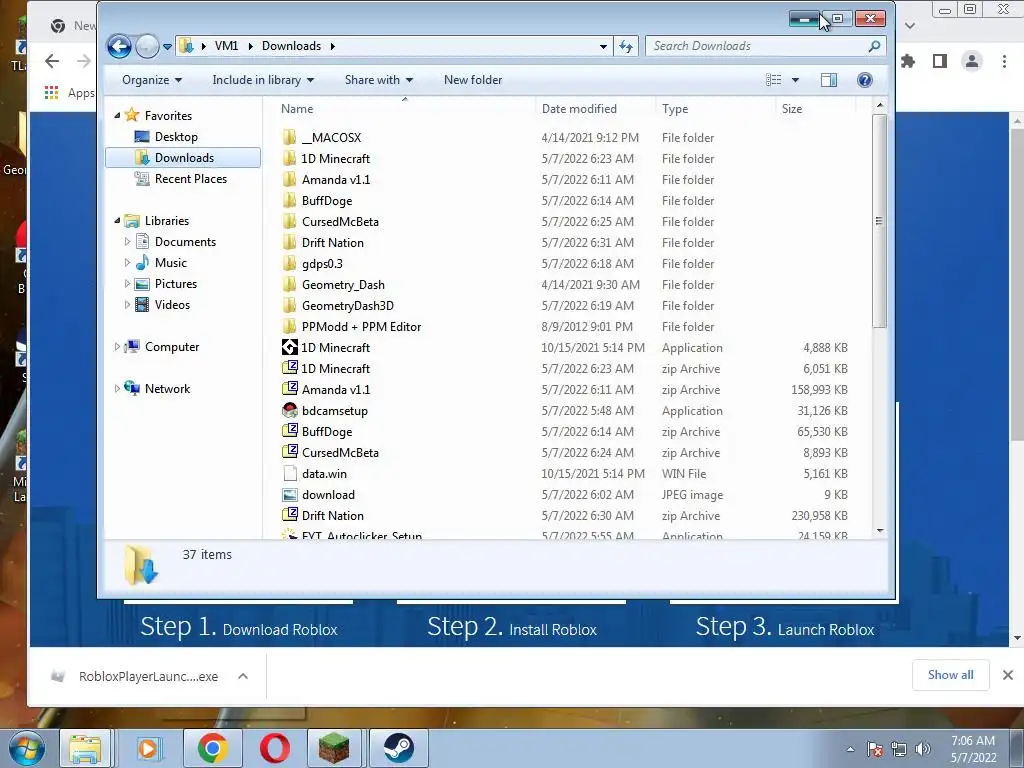
Task: Click the file list scrollbar down arrow
Action: pyautogui.click(x=880, y=531)
